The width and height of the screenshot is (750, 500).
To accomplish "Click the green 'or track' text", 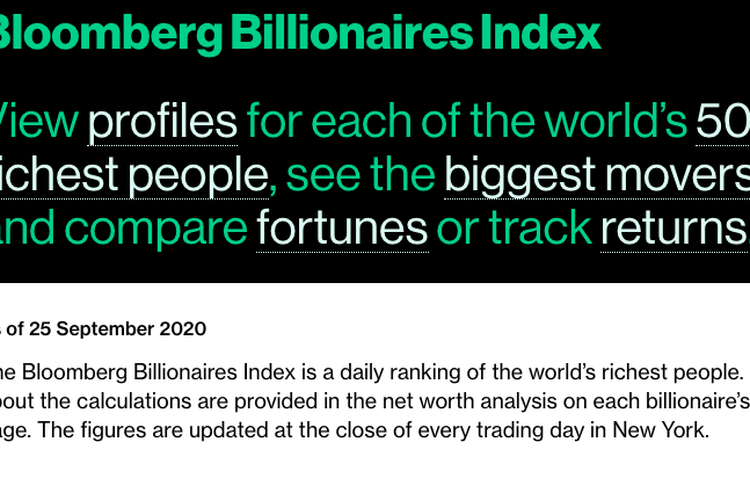I will pyautogui.click(x=514, y=229).
